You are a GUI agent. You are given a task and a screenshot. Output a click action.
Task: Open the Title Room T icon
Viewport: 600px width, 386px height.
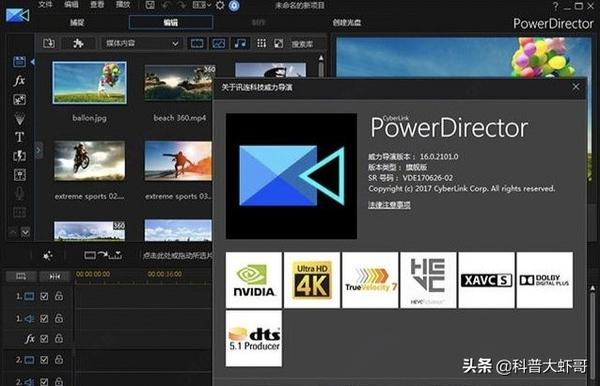click(x=20, y=137)
